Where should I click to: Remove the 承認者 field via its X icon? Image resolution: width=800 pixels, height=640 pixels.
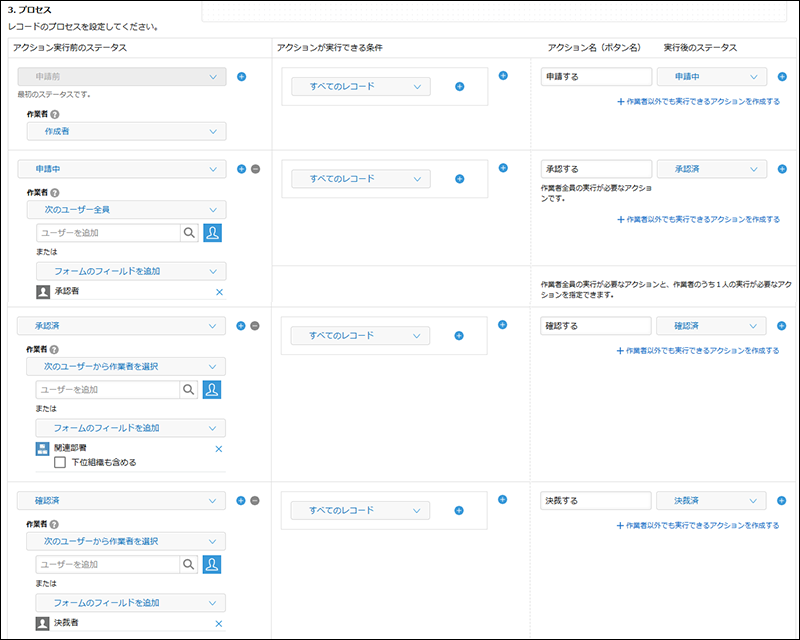(x=218, y=293)
